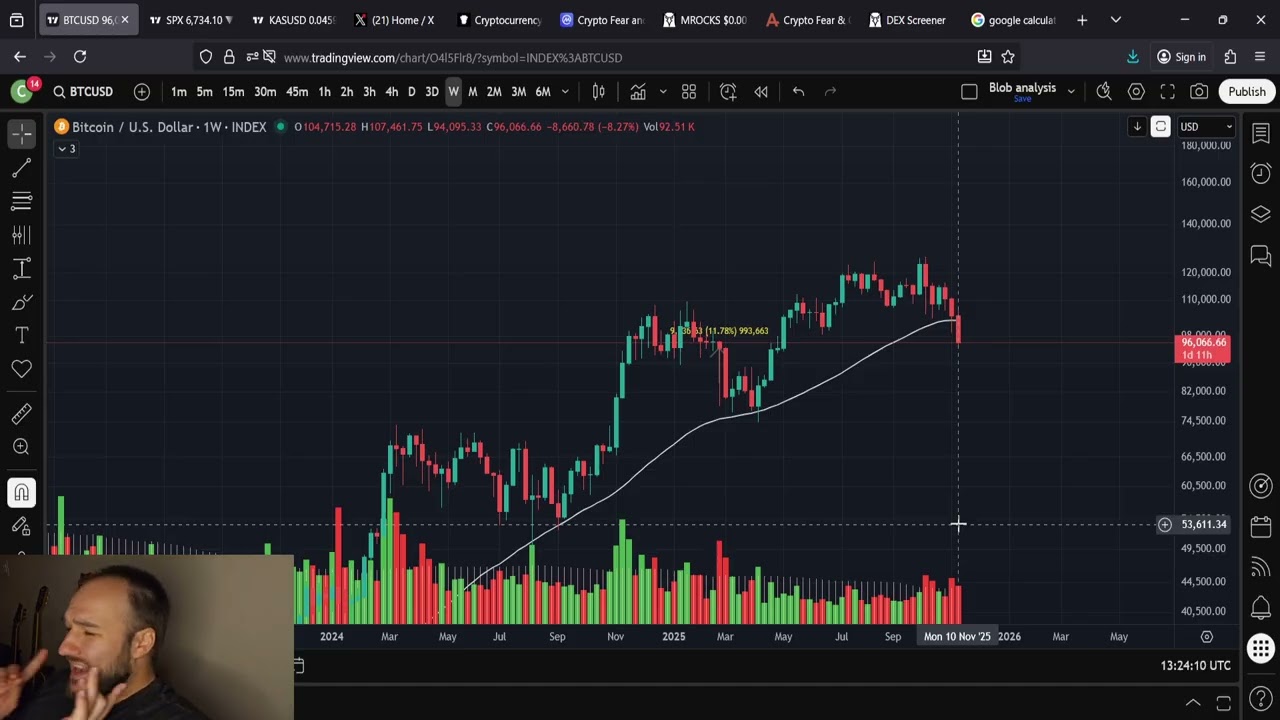The width and height of the screenshot is (1280, 720).
Task: Select the D daily timeframe
Action: point(411,92)
